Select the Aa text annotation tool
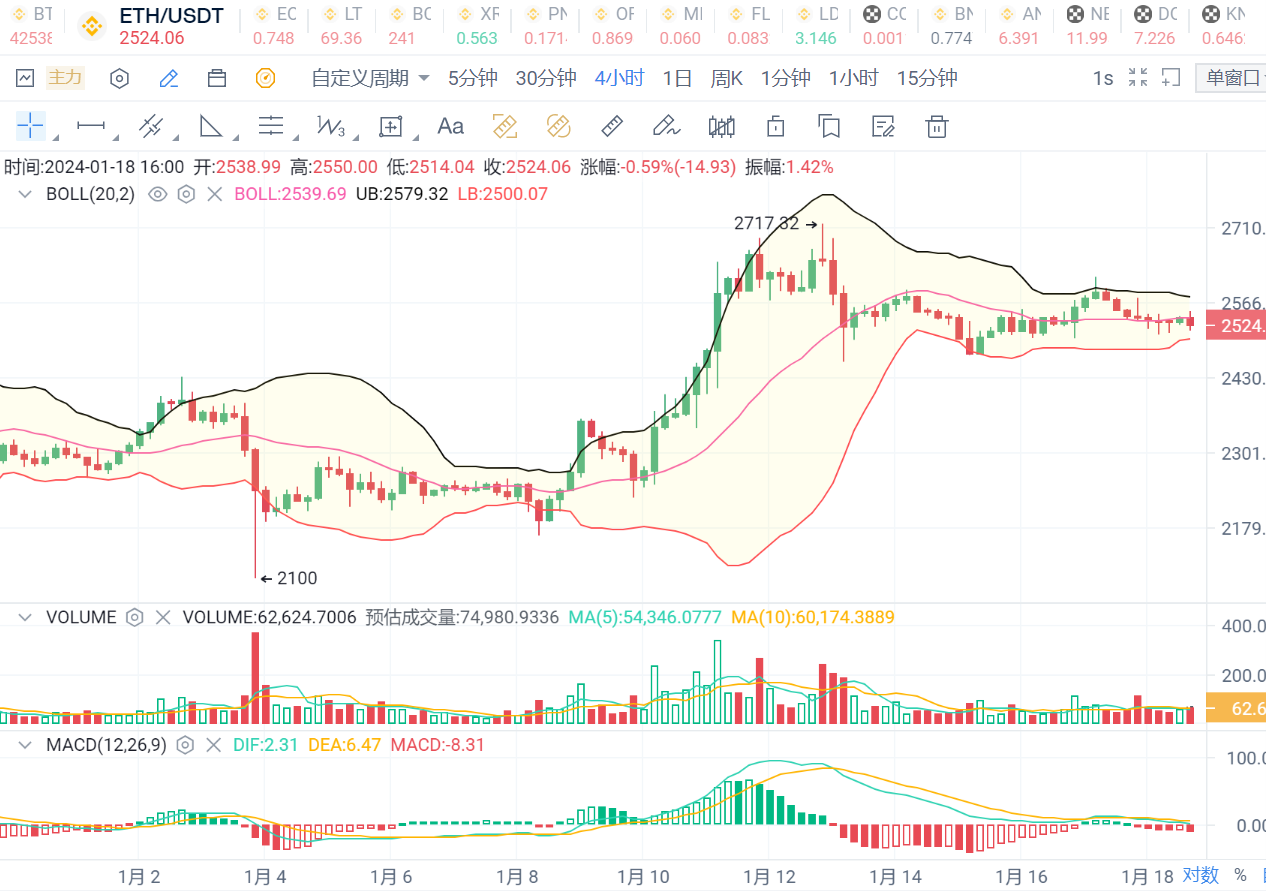Viewport: 1266px width, 891px height. (x=451, y=126)
